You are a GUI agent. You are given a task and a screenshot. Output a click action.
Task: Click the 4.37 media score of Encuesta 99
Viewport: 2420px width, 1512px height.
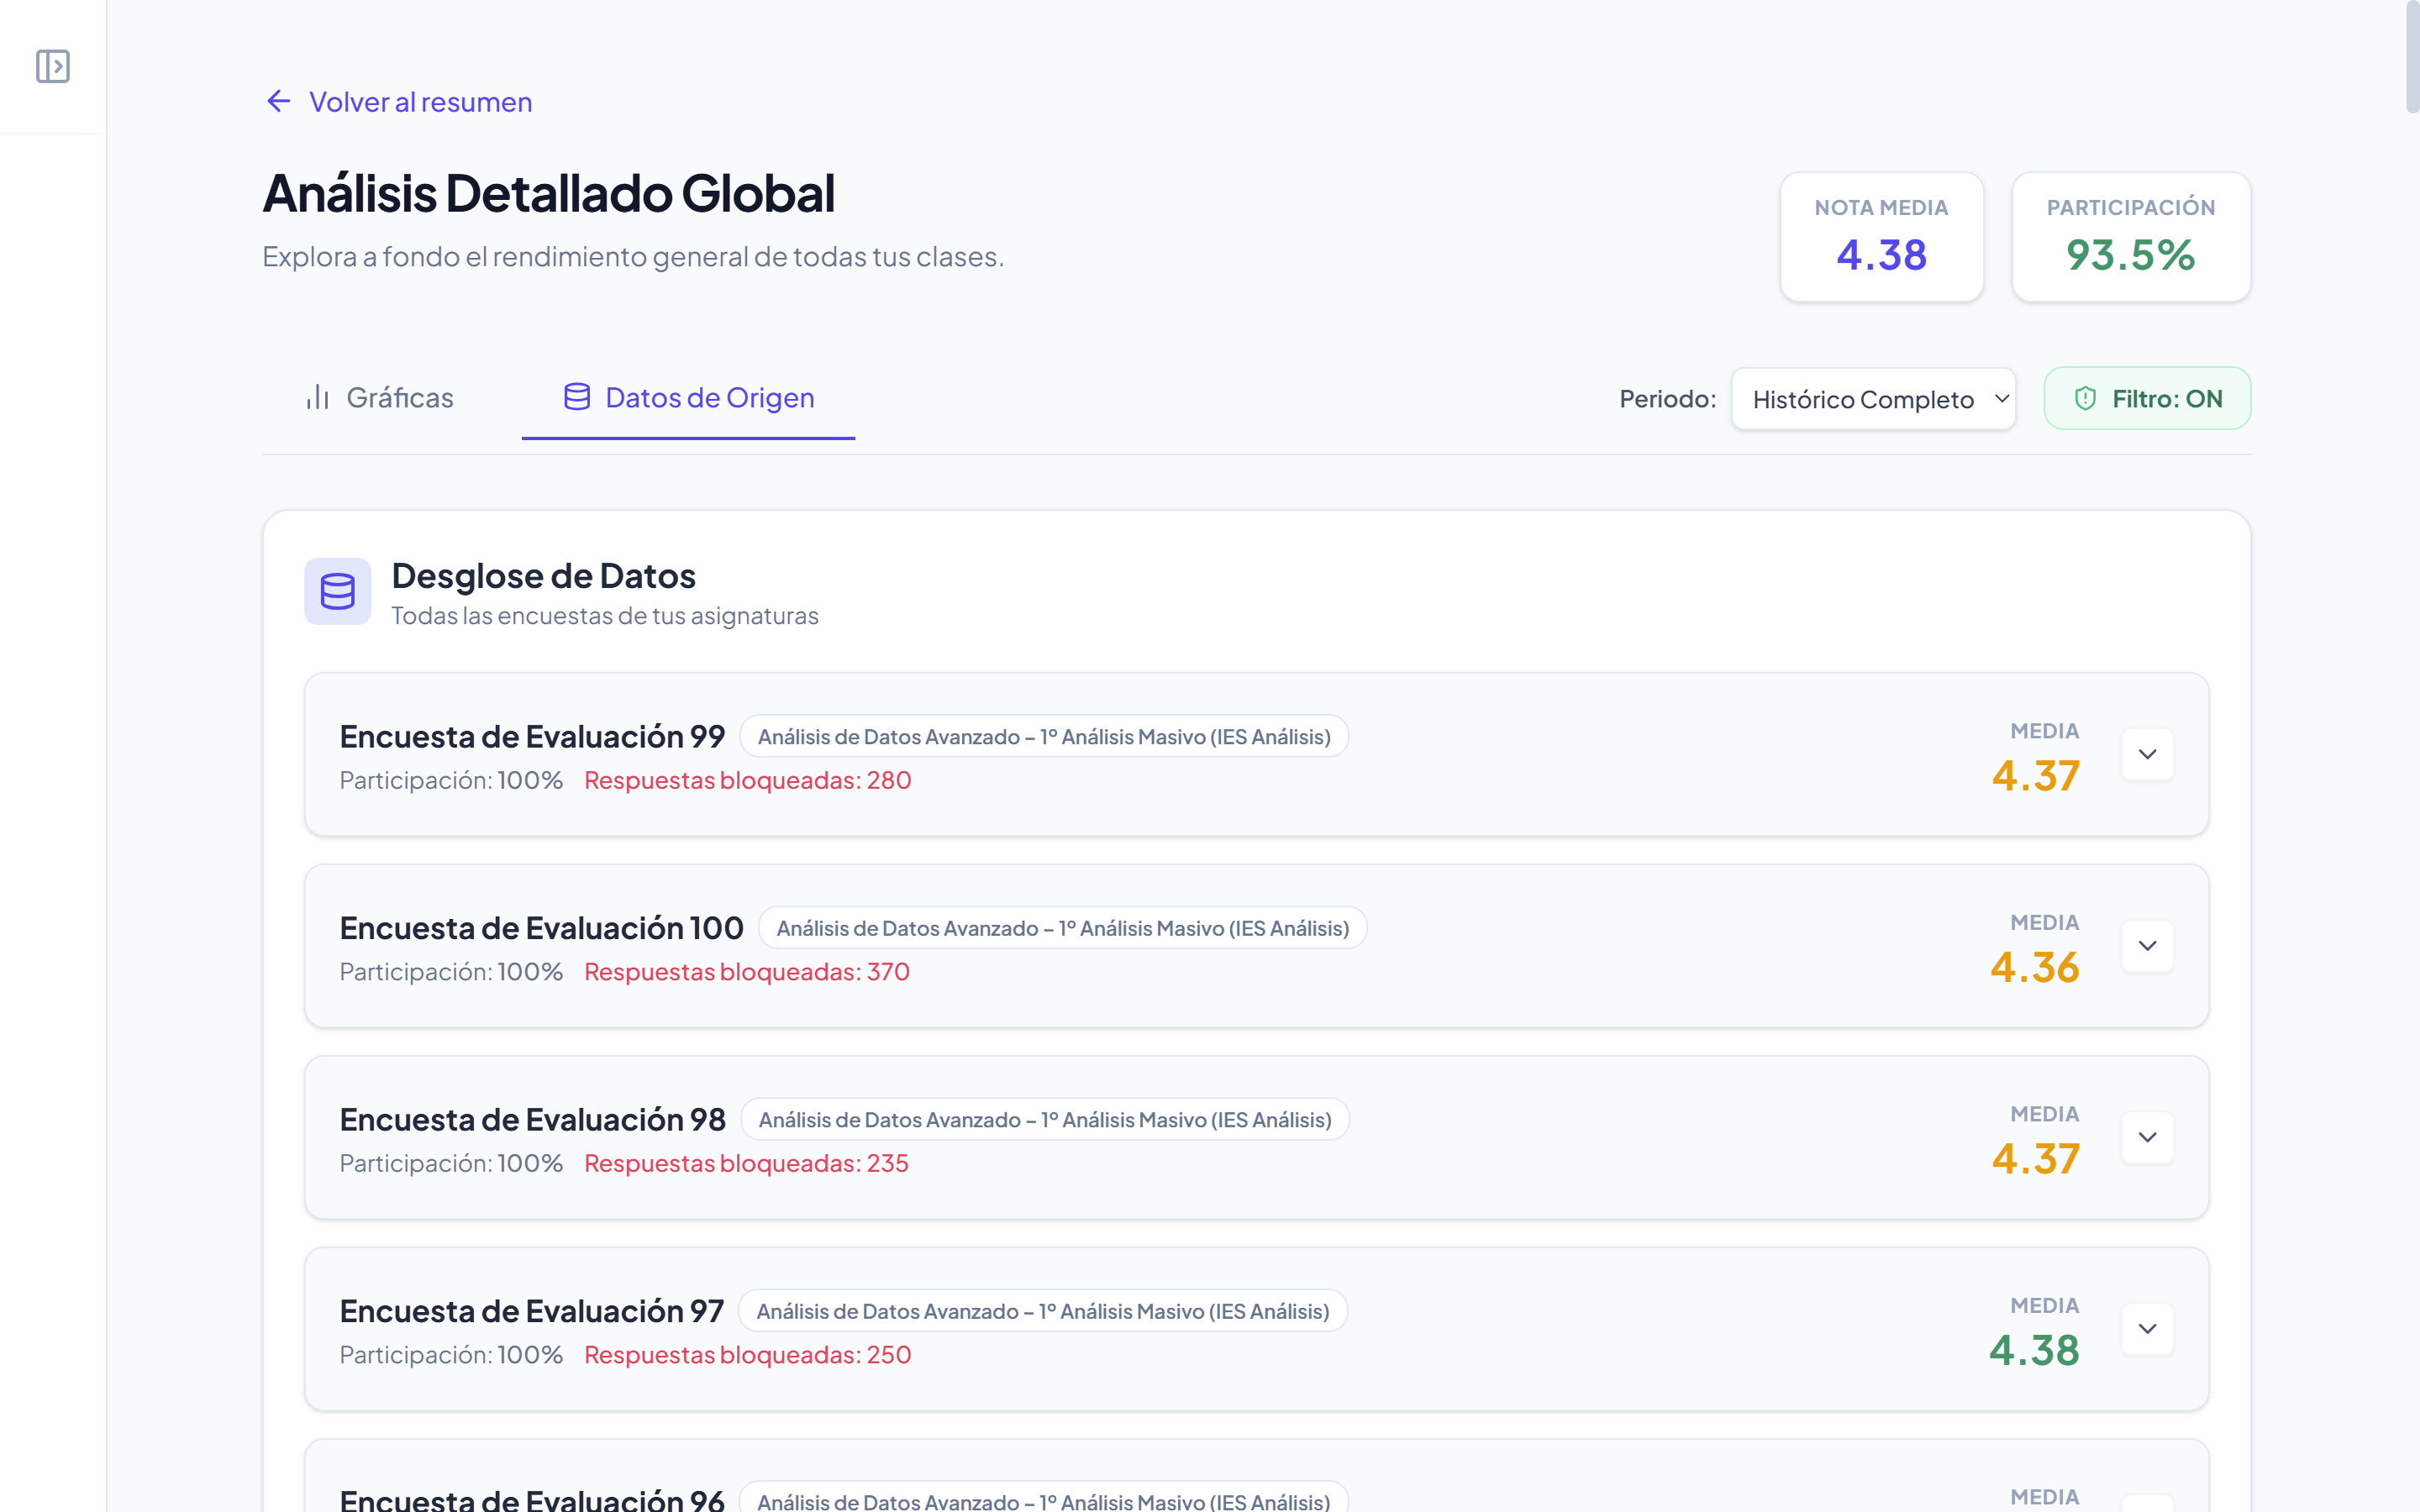pos(2035,776)
